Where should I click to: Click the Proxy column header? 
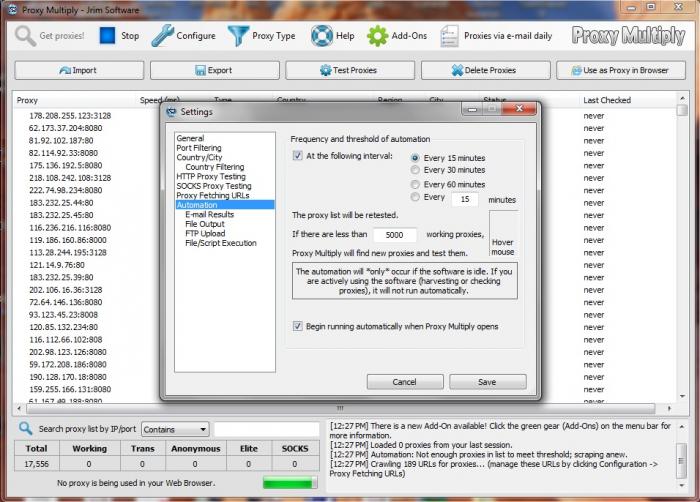coord(27,100)
